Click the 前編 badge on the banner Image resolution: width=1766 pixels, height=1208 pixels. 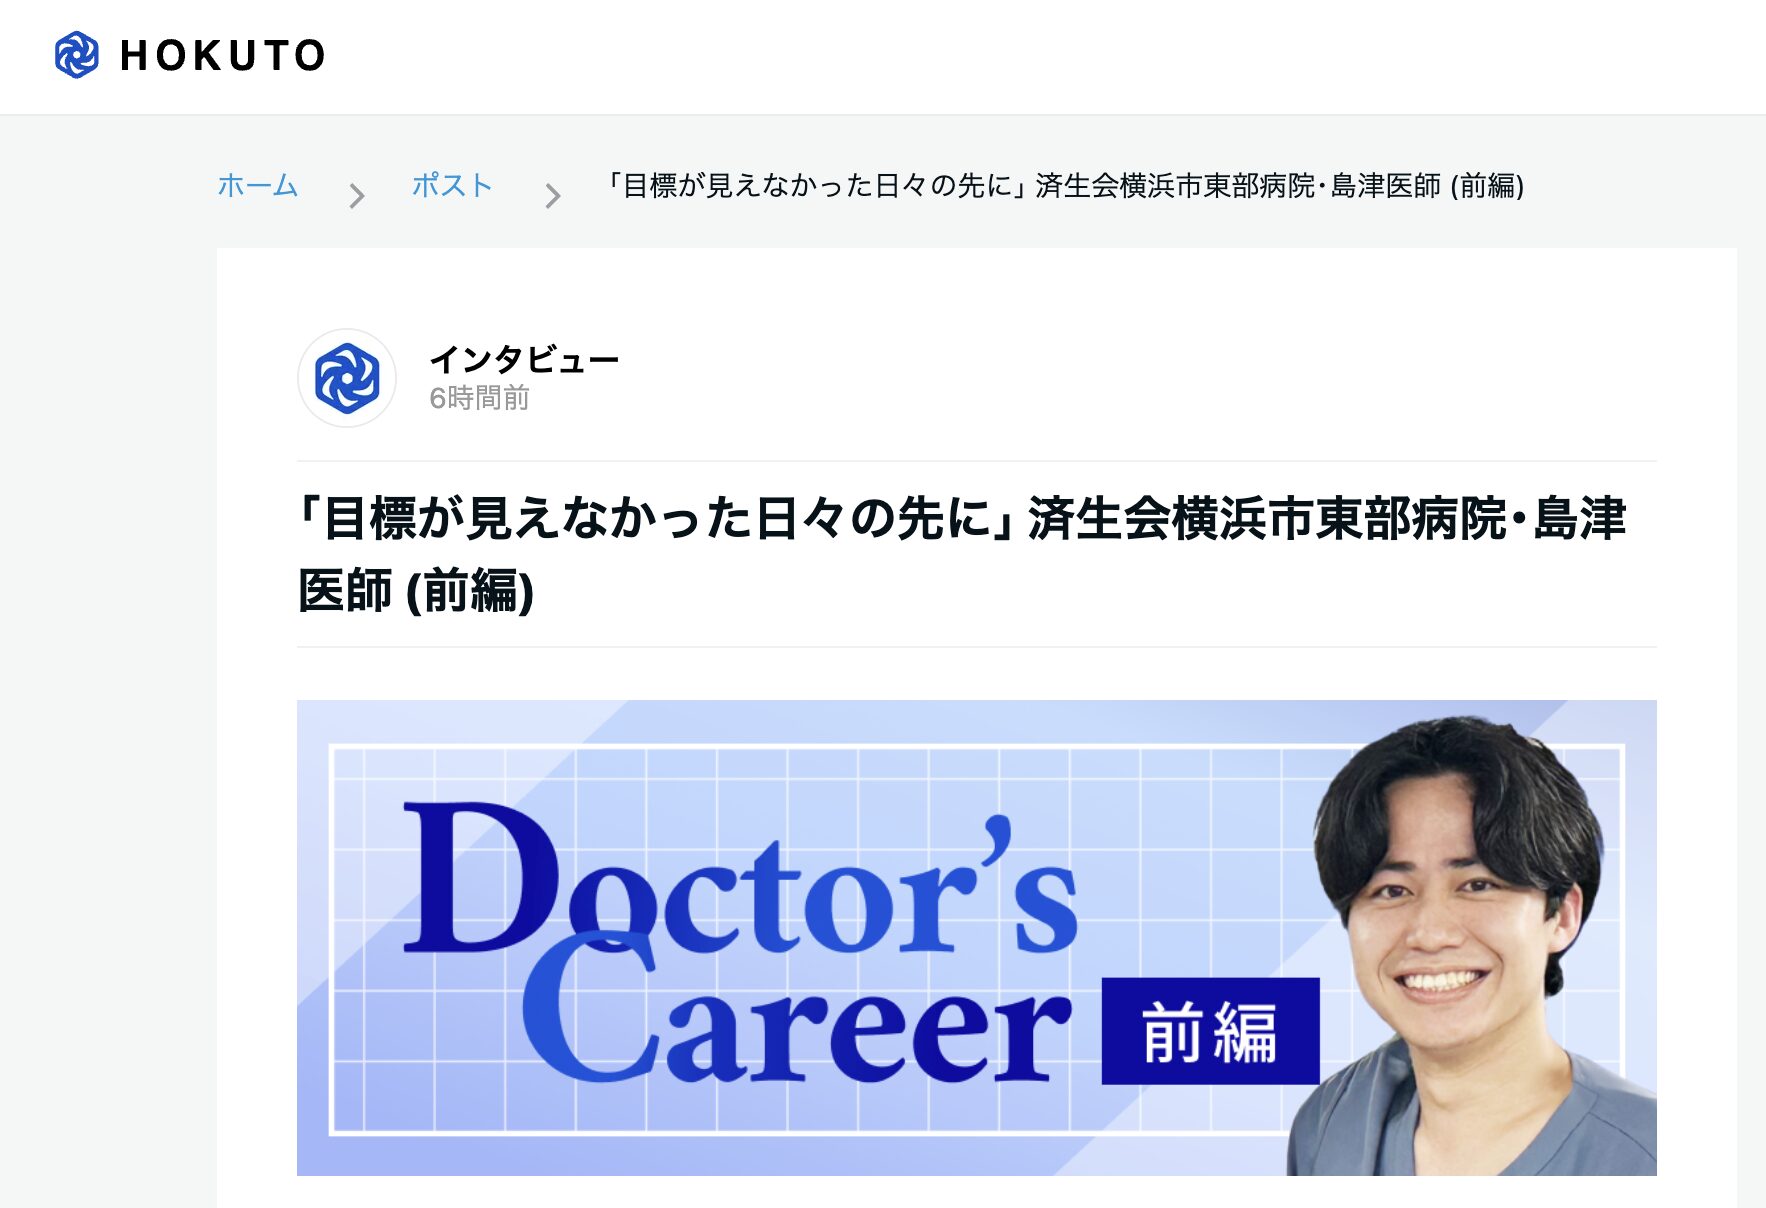1210,1031
